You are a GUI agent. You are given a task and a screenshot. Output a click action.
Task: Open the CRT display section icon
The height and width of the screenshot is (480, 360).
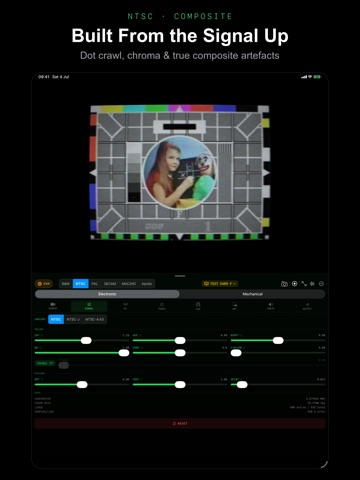pyautogui.click(x=234, y=306)
